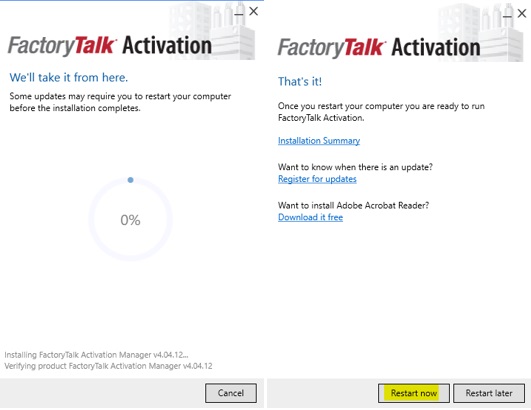Click the We'll take it from here heading
Screen dimensions: 531x410
tap(69, 78)
